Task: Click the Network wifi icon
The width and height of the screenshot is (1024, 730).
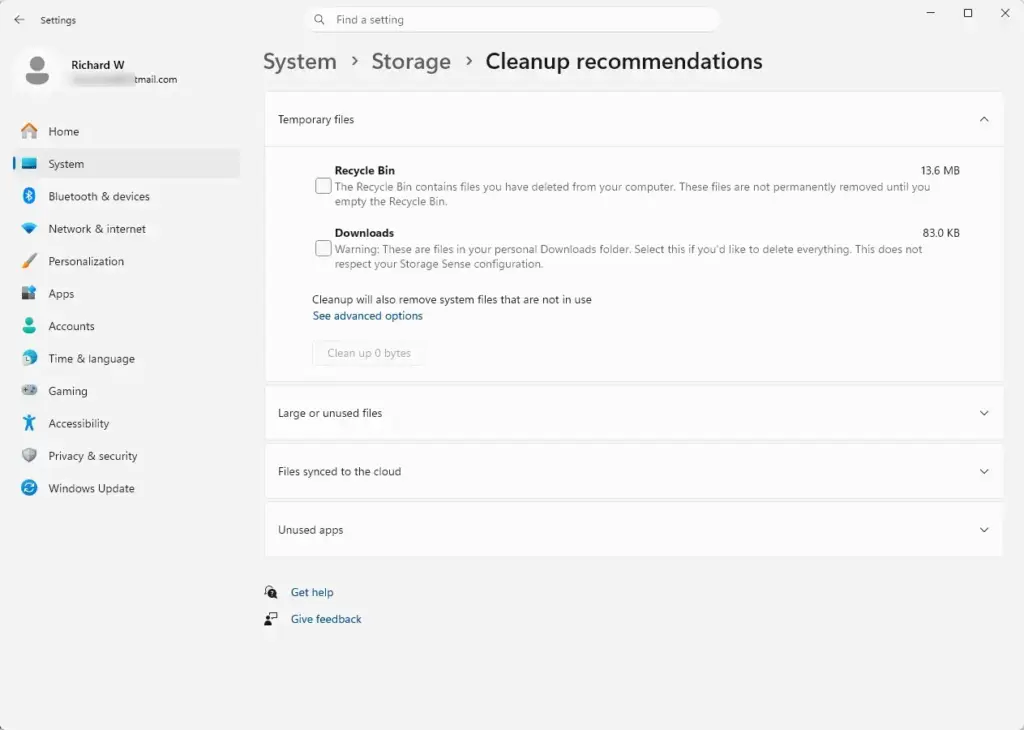Action: pyautogui.click(x=29, y=229)
